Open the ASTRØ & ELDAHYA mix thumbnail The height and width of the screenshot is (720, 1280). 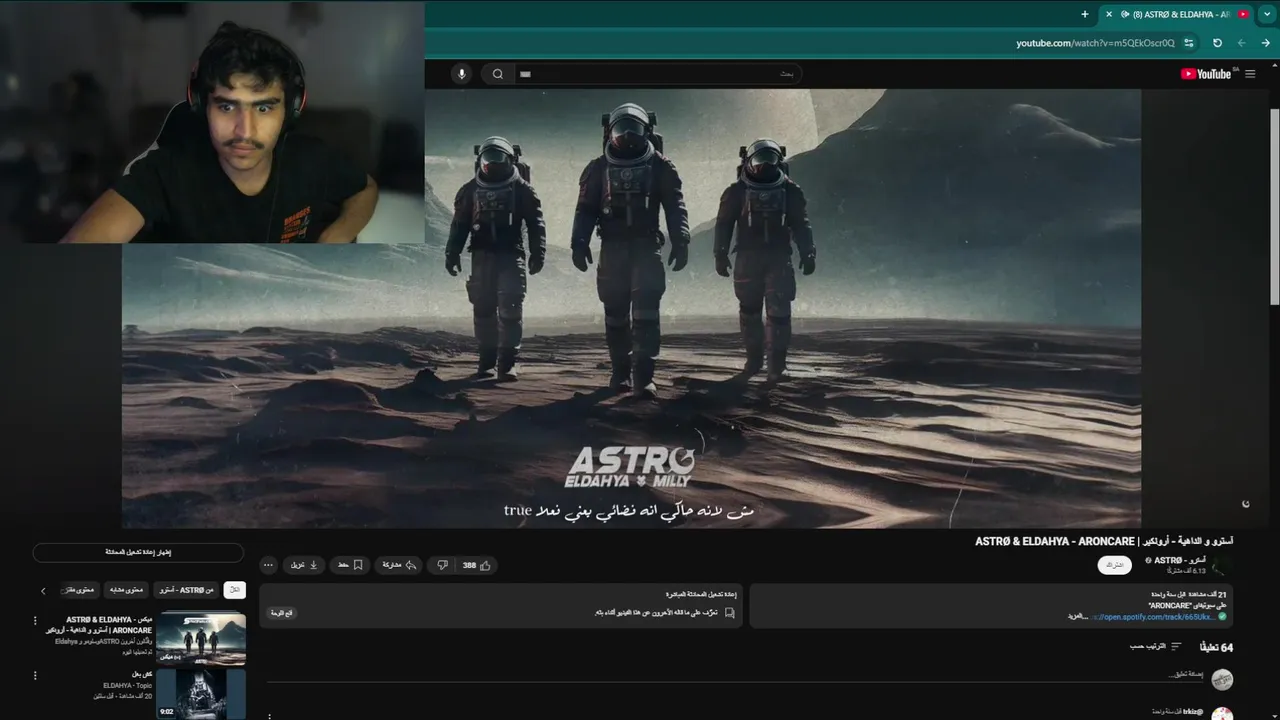pos(201,638)
